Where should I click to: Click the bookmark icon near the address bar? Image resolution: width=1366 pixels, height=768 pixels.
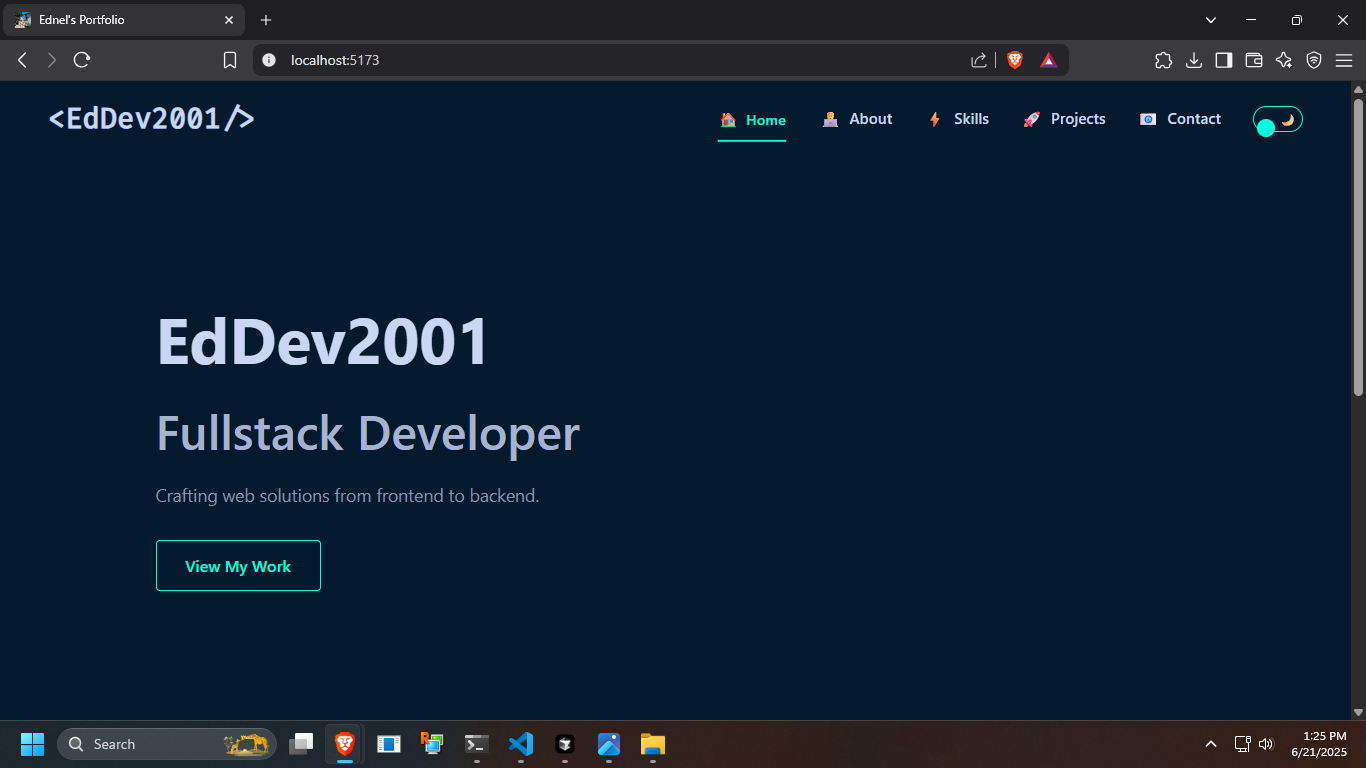point(230,60)
